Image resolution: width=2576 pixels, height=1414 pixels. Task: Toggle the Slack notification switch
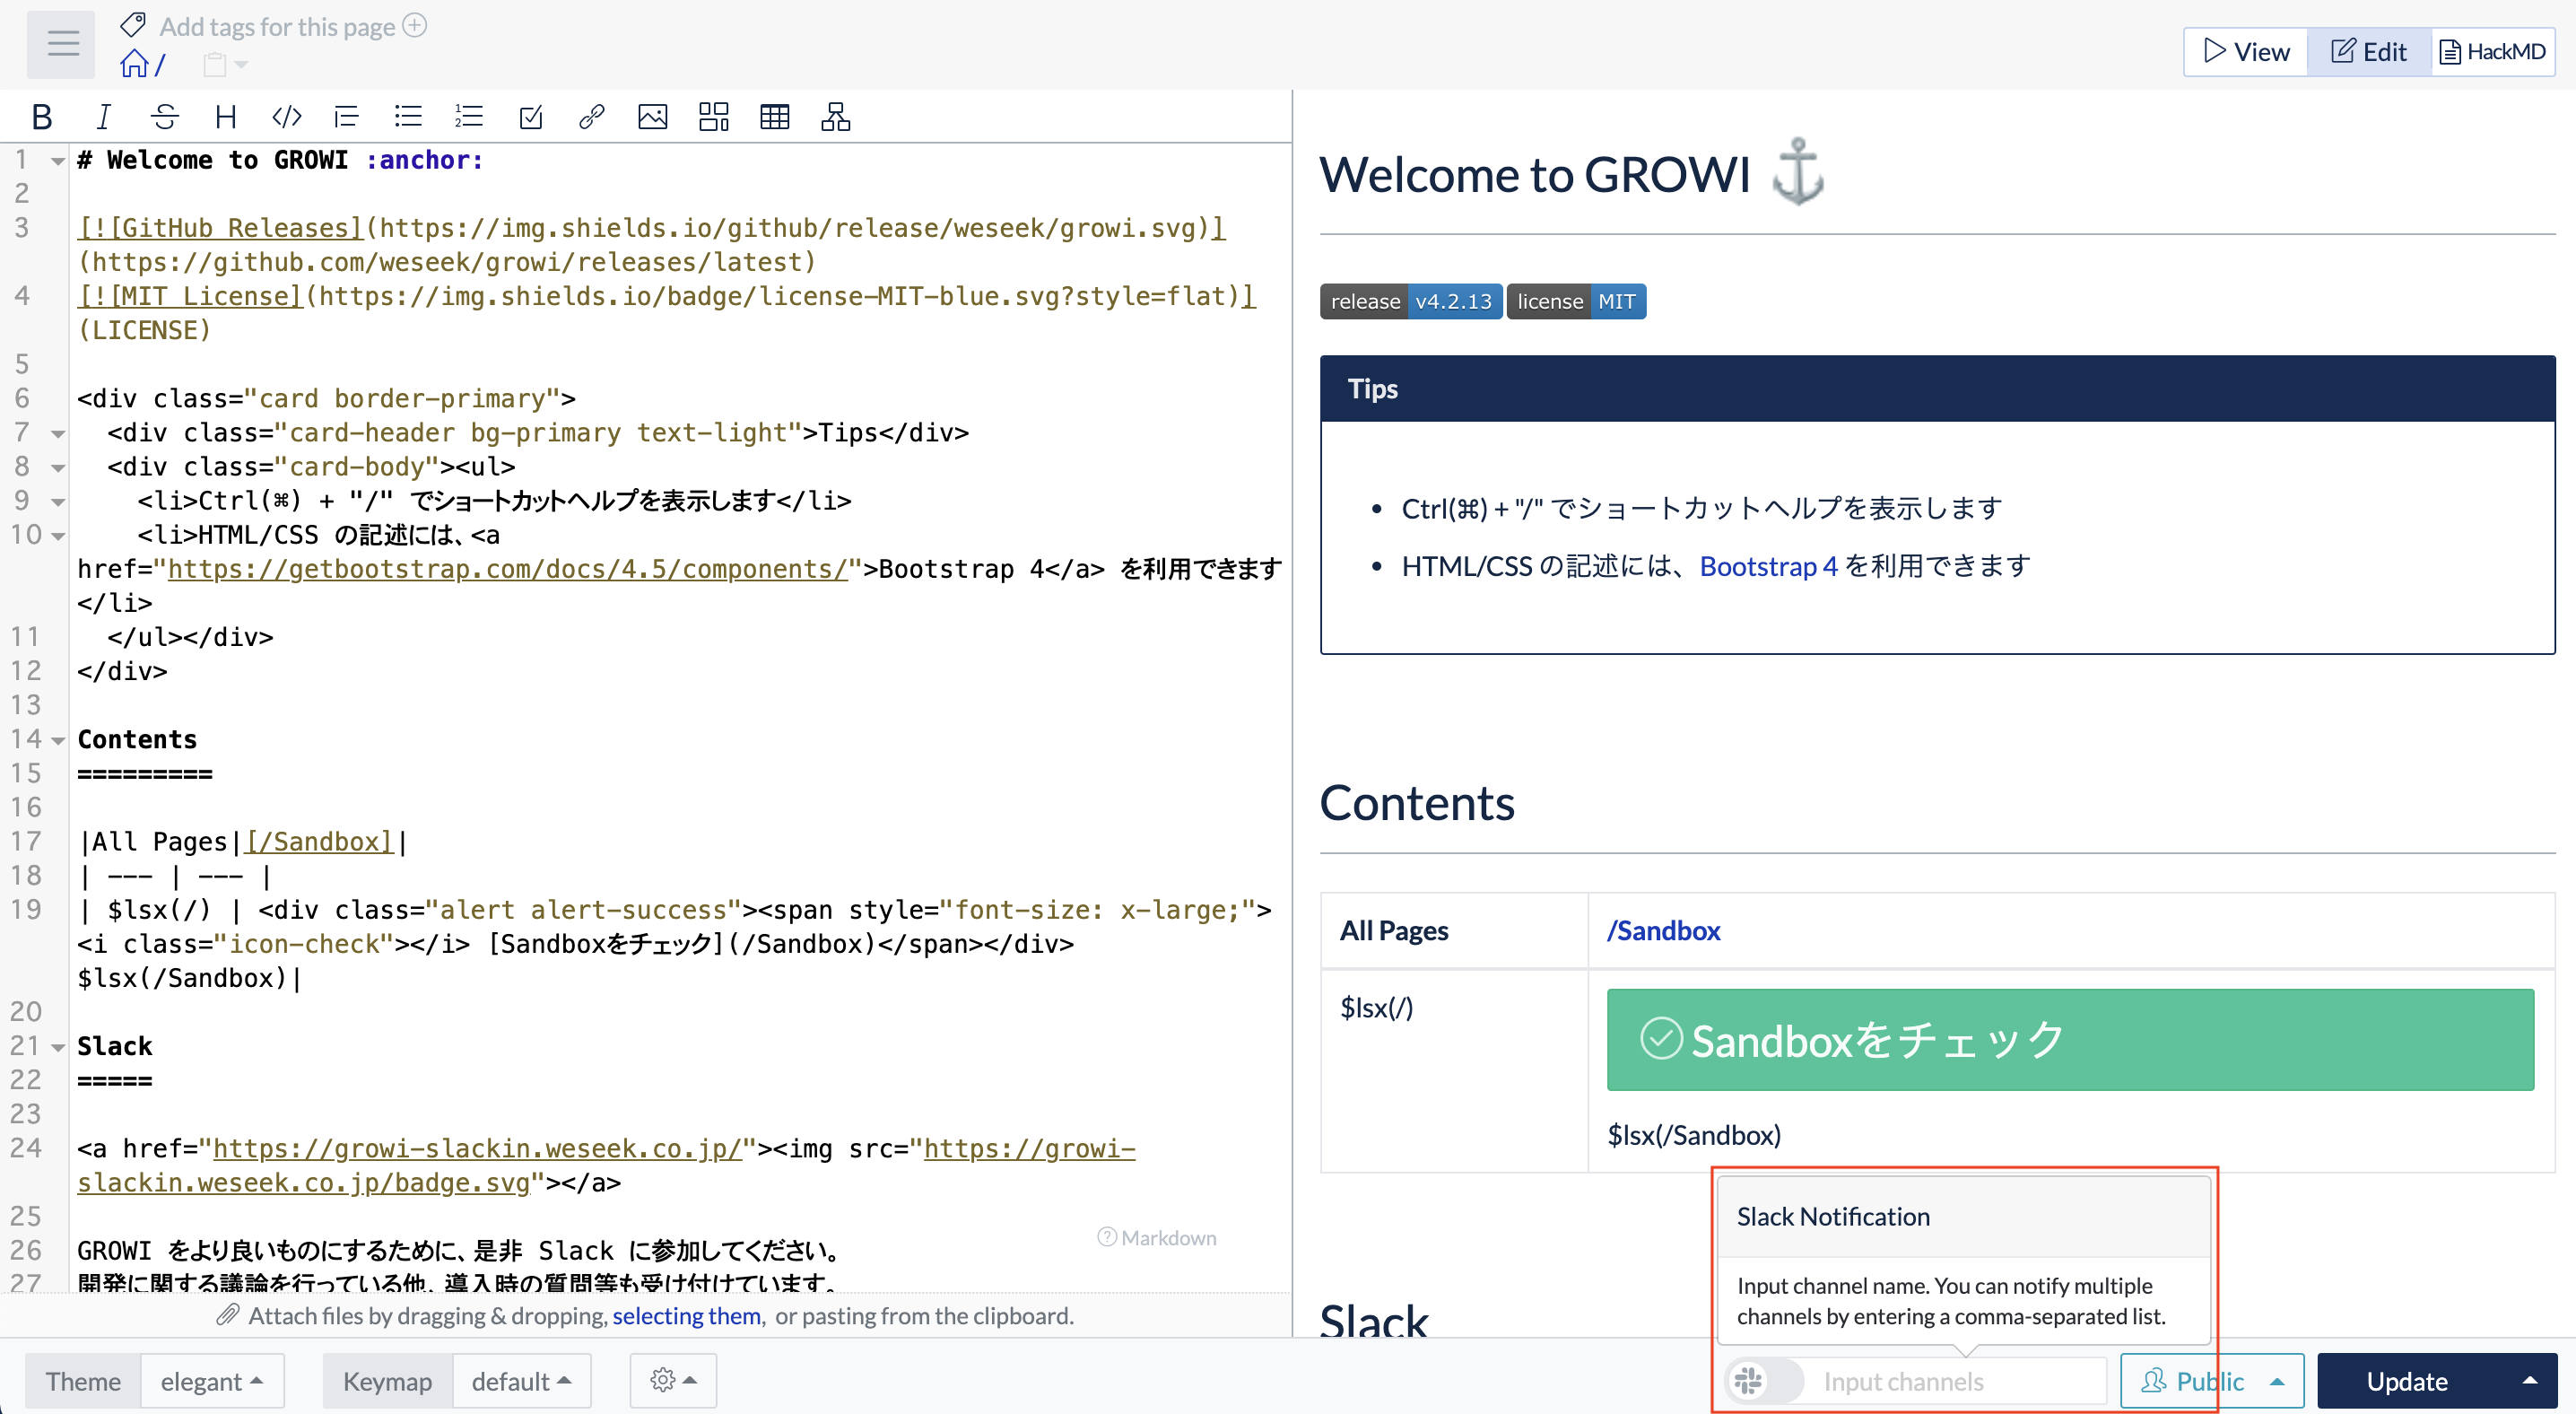(x=1764, y=1381)
